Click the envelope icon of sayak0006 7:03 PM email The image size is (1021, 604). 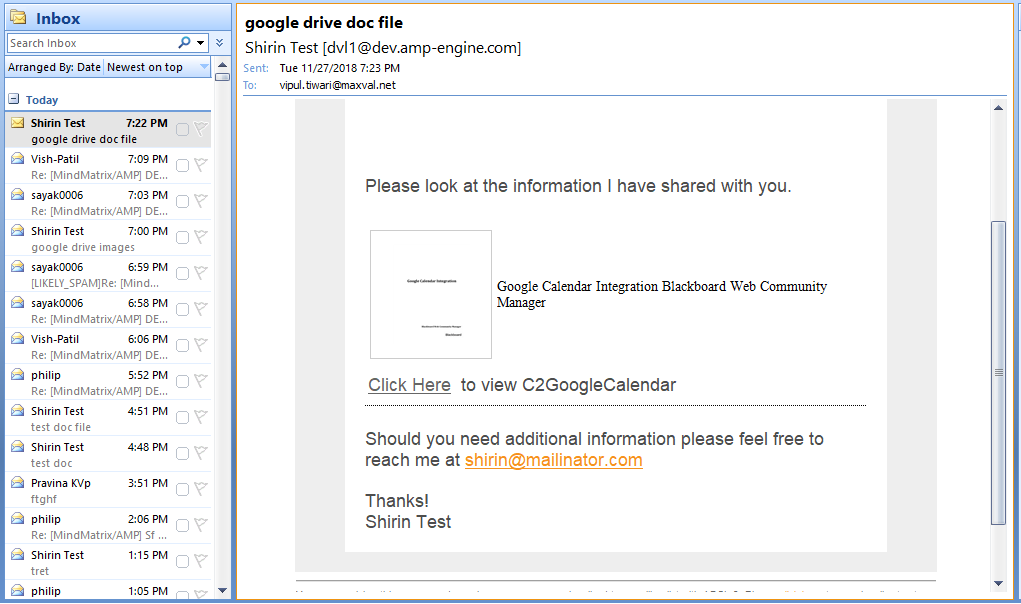tap(18, 195)
